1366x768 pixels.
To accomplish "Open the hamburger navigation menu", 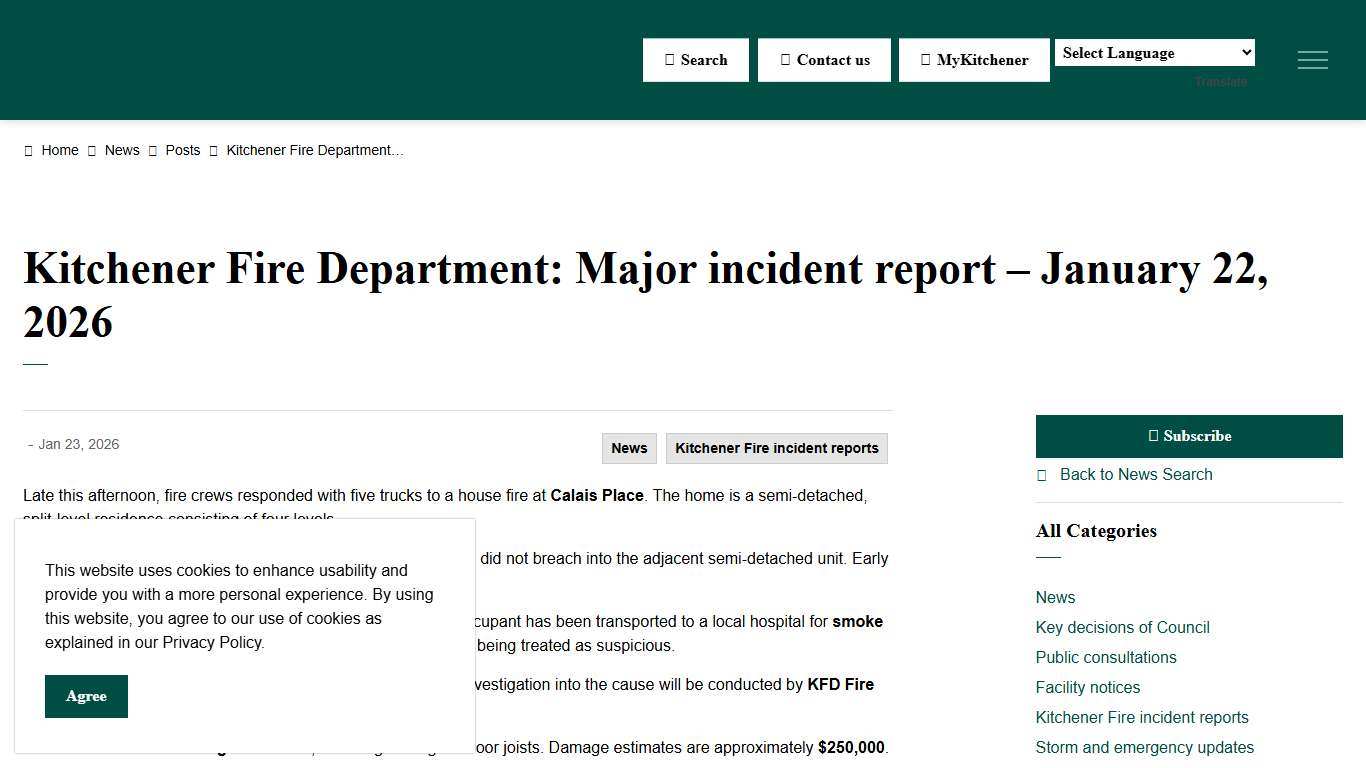I will [1312, 60].
